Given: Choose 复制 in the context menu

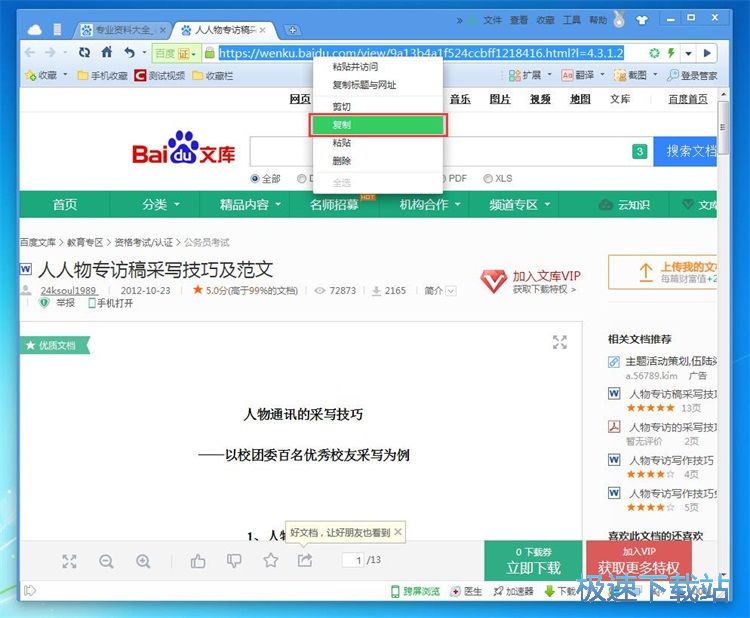Looking at the screenshot, I should pos(378,125).
